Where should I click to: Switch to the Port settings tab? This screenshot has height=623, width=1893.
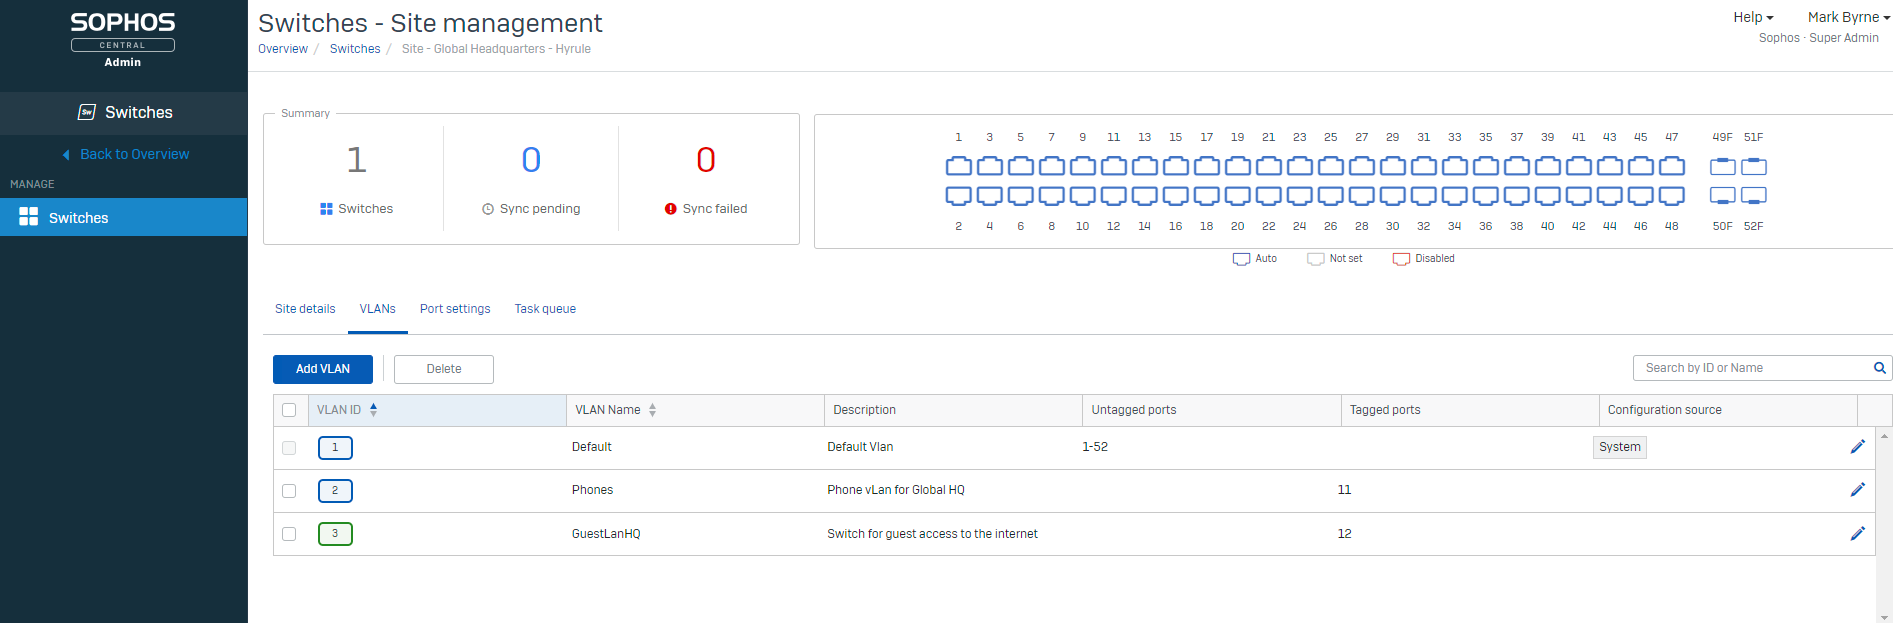coord(455,309)
